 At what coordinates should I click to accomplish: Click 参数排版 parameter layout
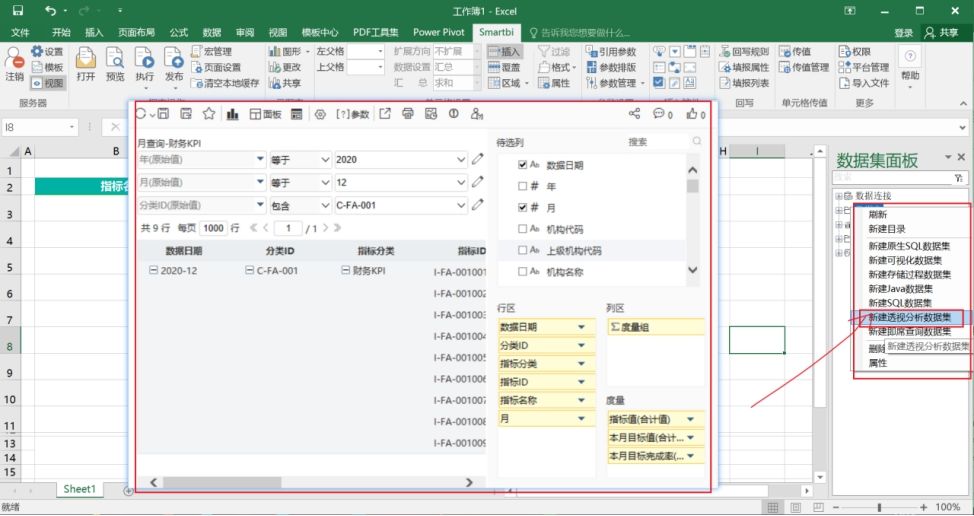[611, 67]
